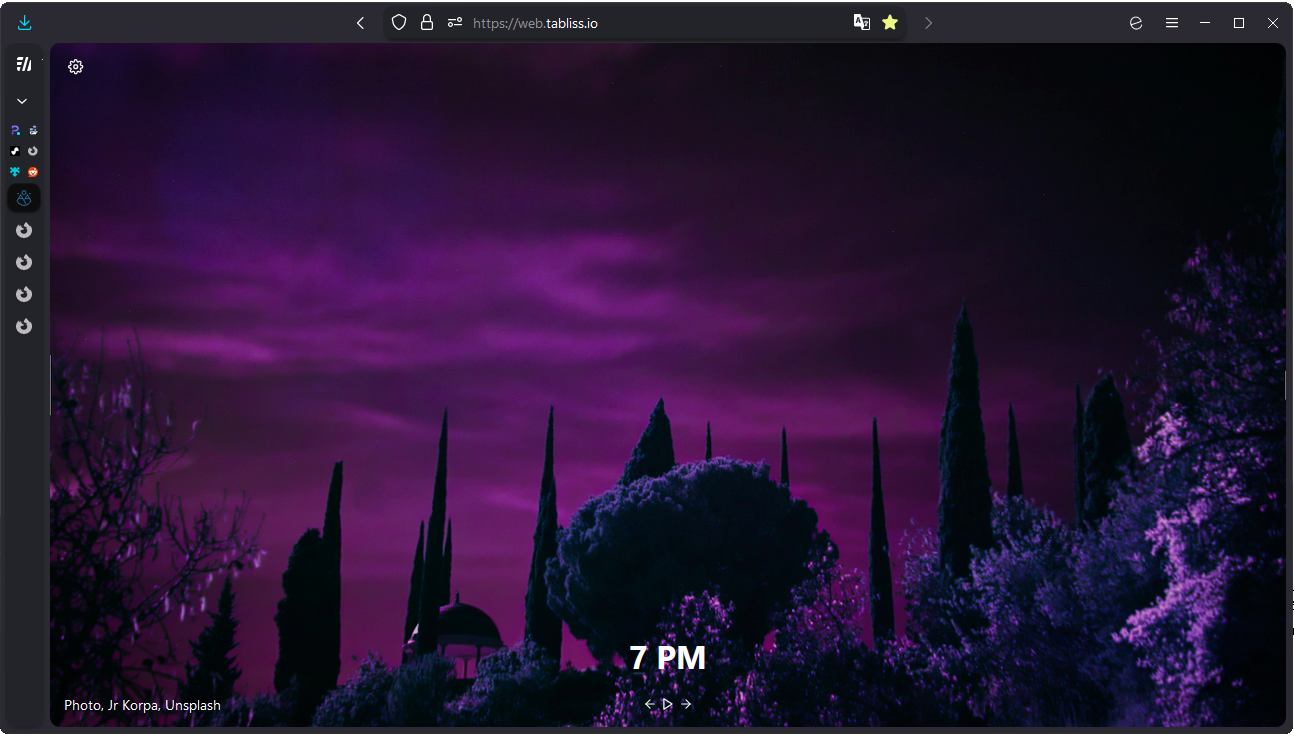Play background photo rotation

coord(667,704)
